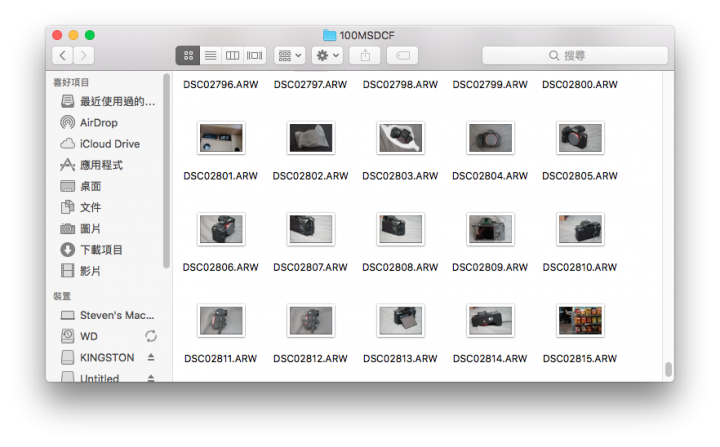The image size is (720, 447).
Task: Click the WD drive sync icon
Action: coord(151,336)
